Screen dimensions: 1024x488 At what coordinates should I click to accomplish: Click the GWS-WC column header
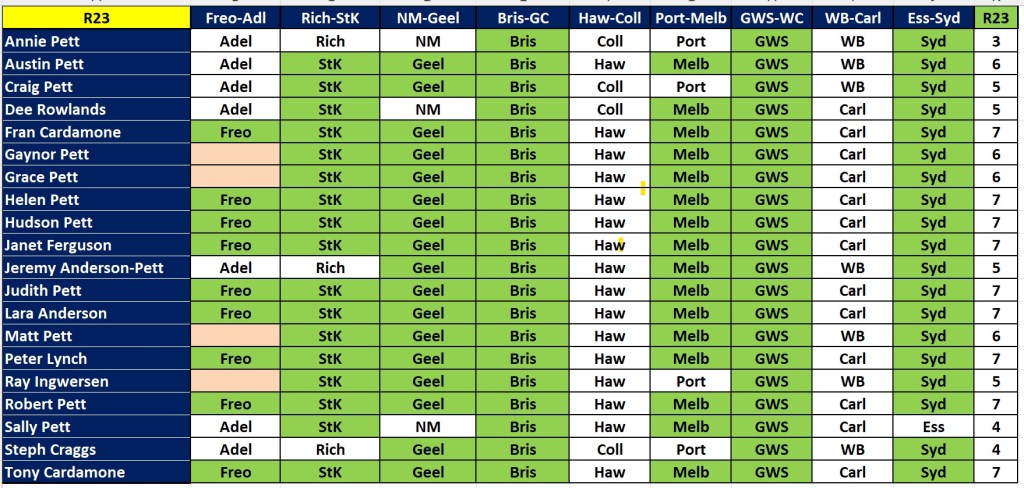tap(771, 18)
